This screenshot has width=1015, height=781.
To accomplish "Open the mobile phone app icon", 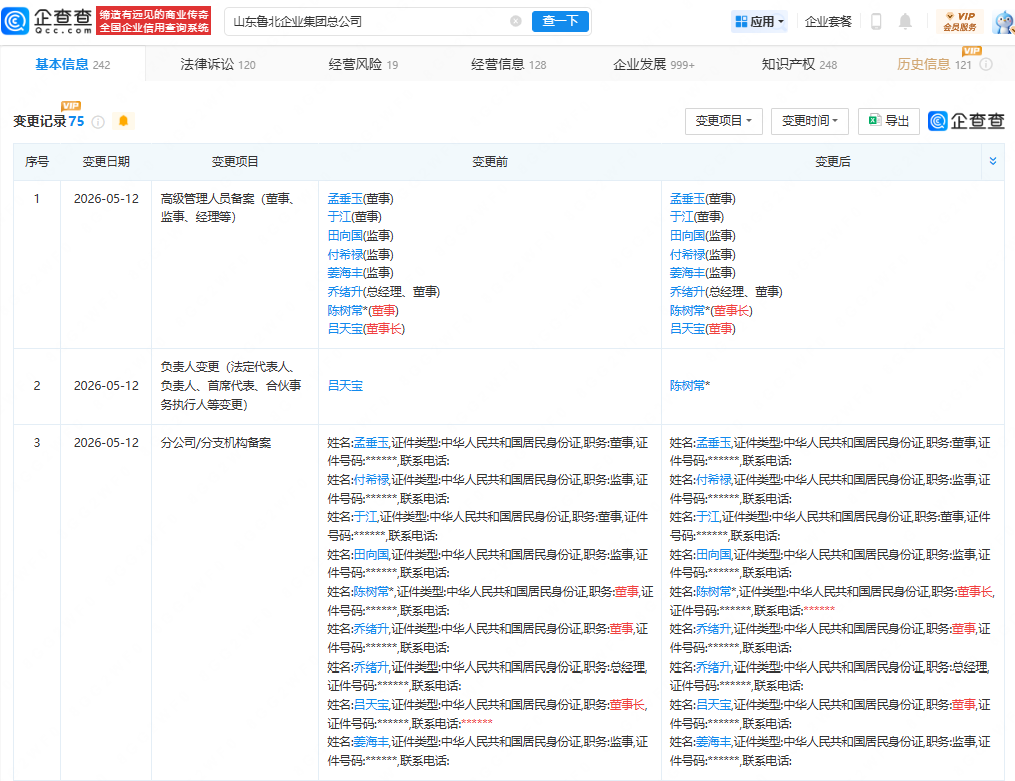I will click(x=876, y=21).
